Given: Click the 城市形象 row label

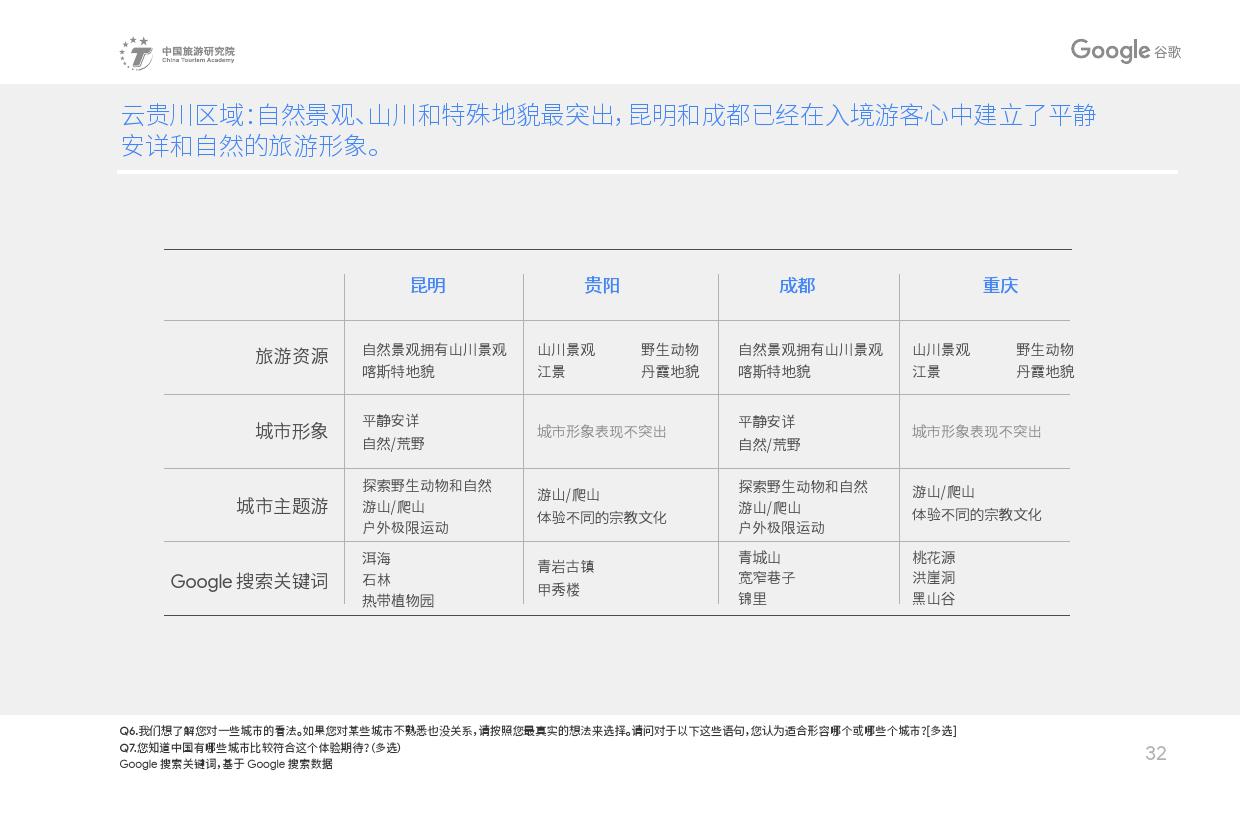Looking at the screenshot, I should pyautogui.click(x=291, y=431).
